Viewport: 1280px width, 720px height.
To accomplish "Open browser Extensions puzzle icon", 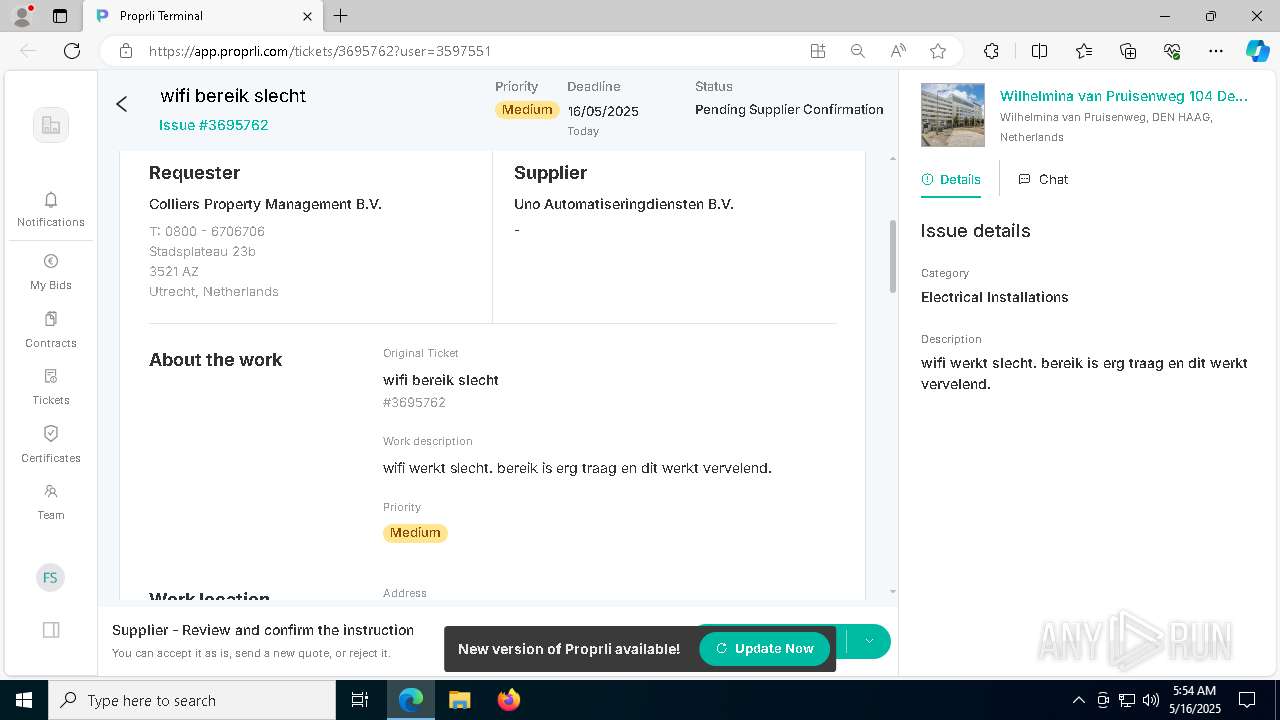I will tap(991, 51).
